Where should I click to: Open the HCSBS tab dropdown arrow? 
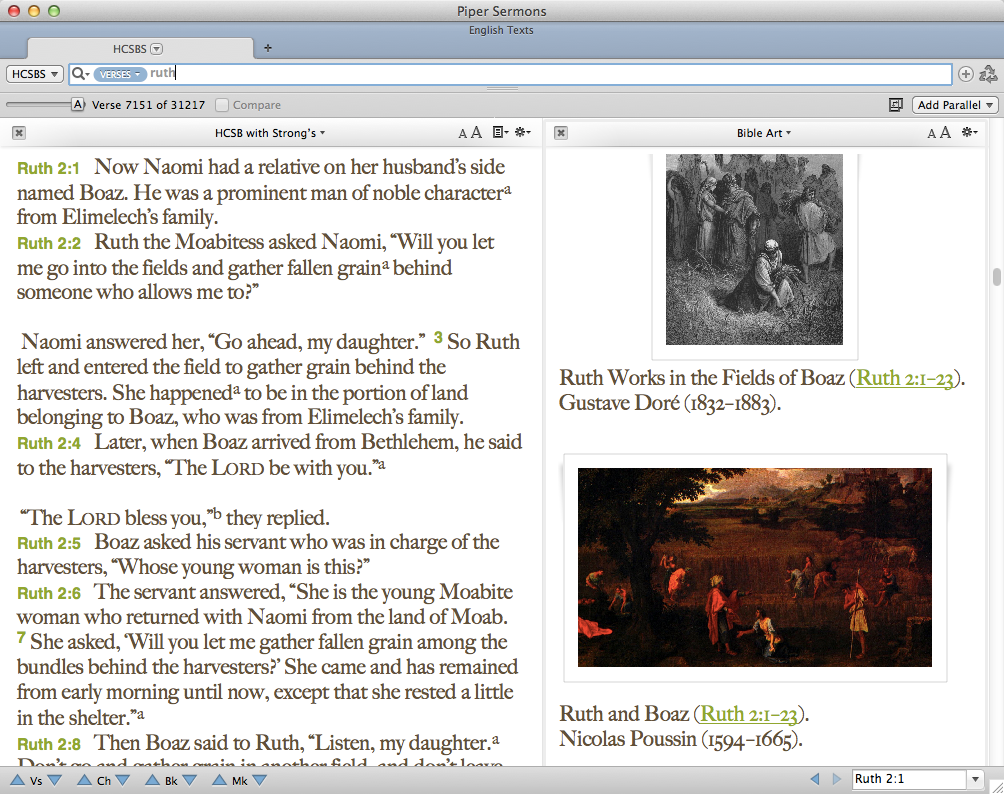pos(156,49)
